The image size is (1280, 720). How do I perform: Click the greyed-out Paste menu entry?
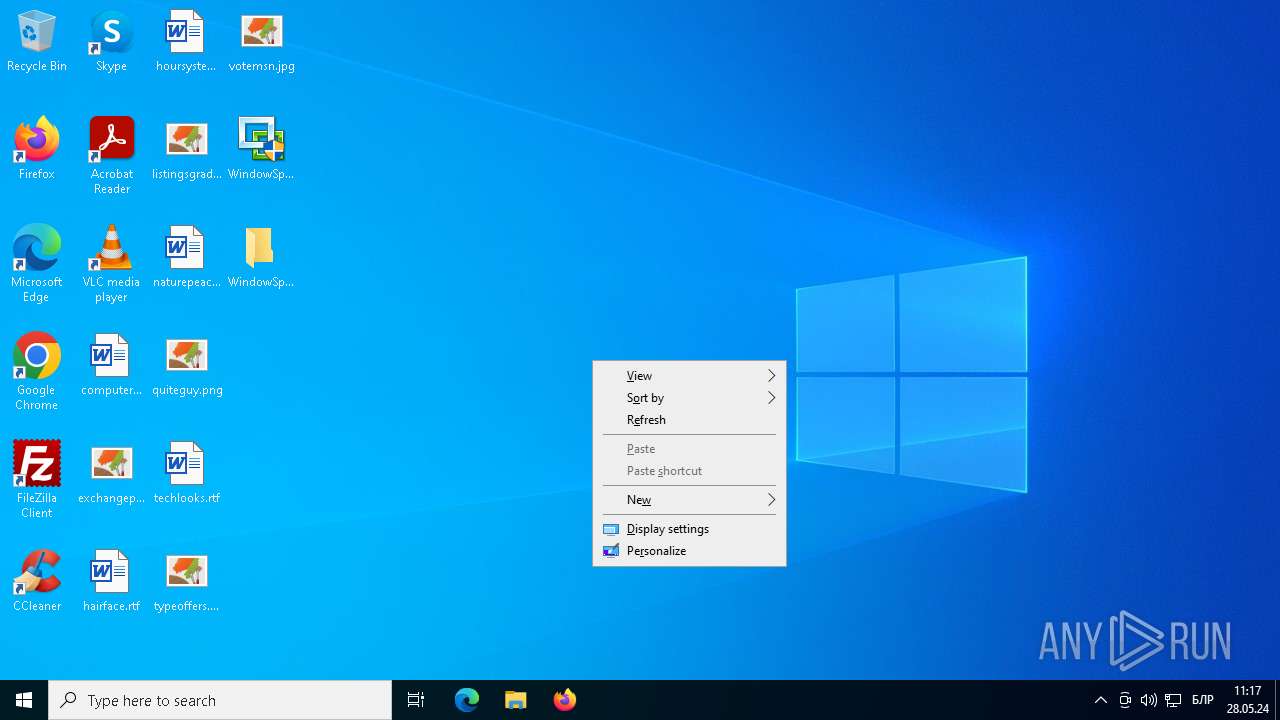click(689, 449)
